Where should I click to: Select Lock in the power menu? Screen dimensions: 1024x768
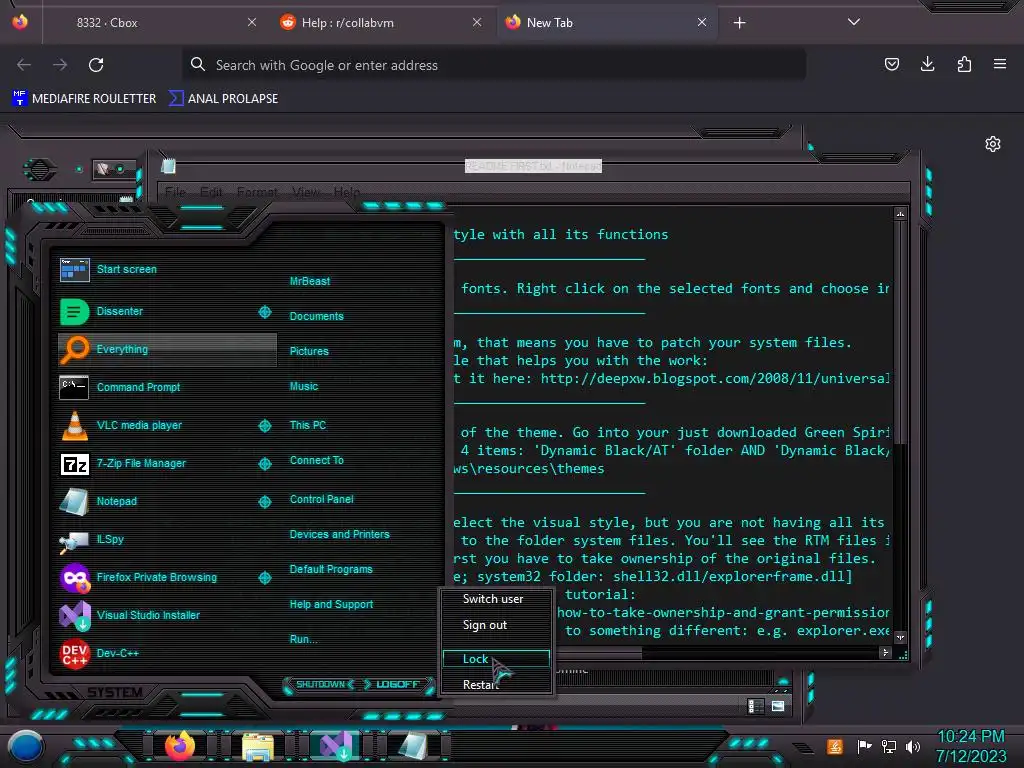(x=496, y=659)
